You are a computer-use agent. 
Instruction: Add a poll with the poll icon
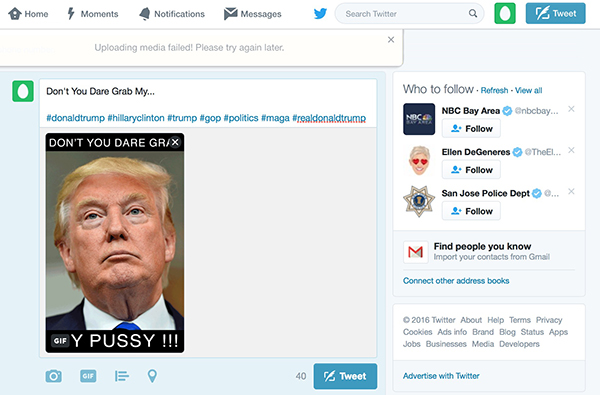[x=122, y=376]
